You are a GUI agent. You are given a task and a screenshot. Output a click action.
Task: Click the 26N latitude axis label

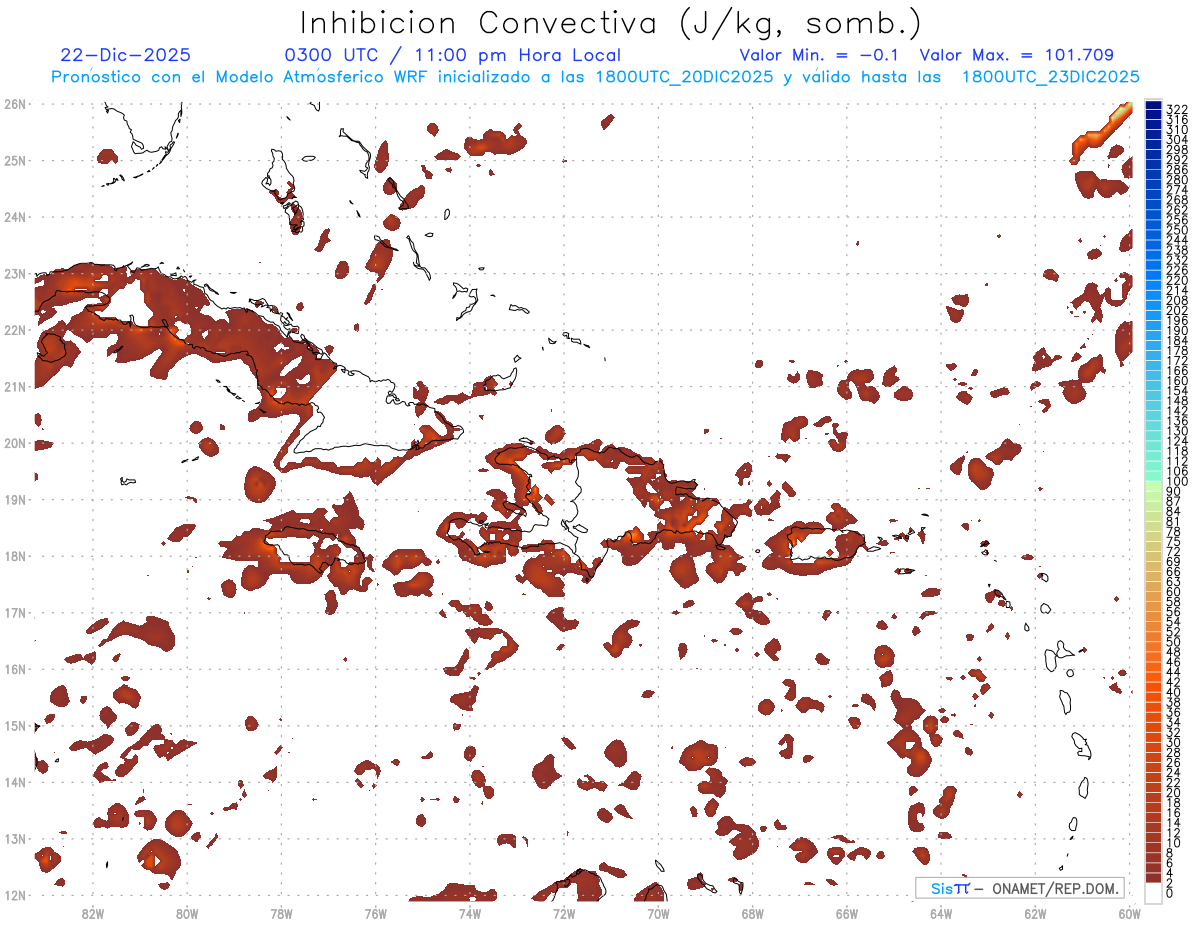[14, 104]
